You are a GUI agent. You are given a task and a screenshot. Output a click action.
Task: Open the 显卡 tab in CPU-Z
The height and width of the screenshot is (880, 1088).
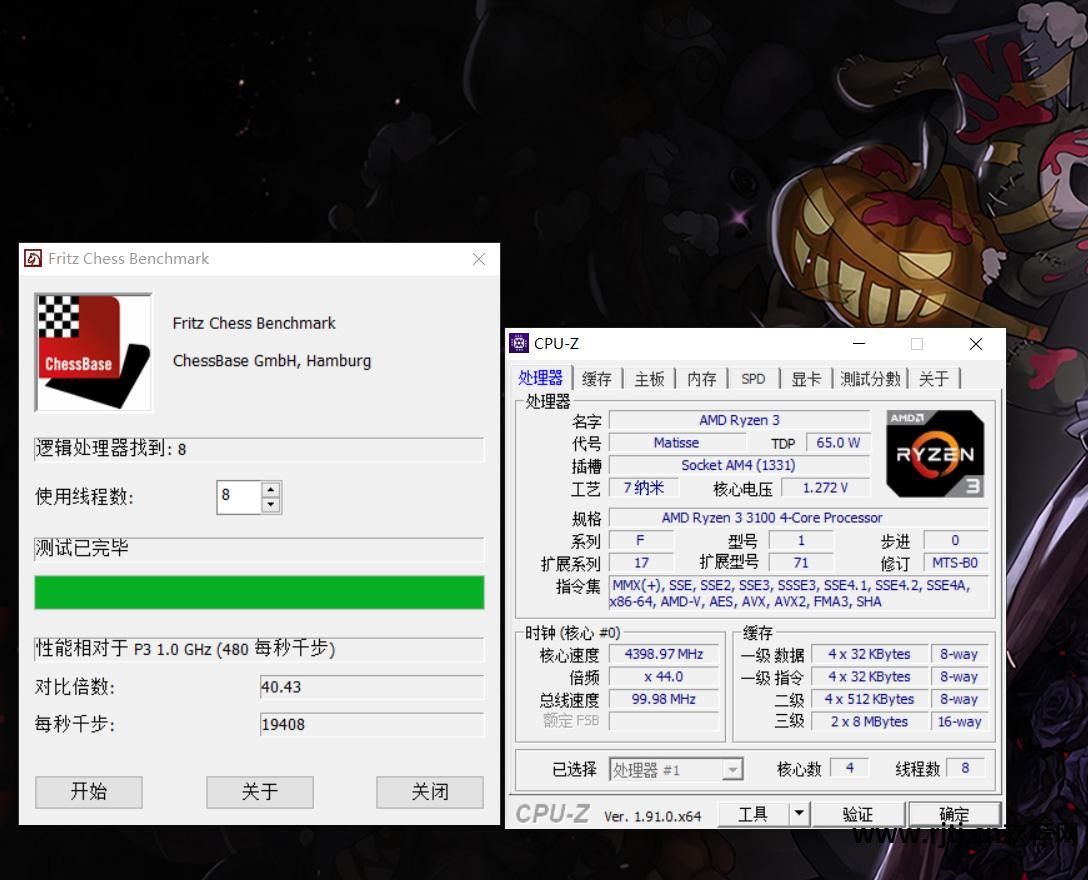[806, 379]
